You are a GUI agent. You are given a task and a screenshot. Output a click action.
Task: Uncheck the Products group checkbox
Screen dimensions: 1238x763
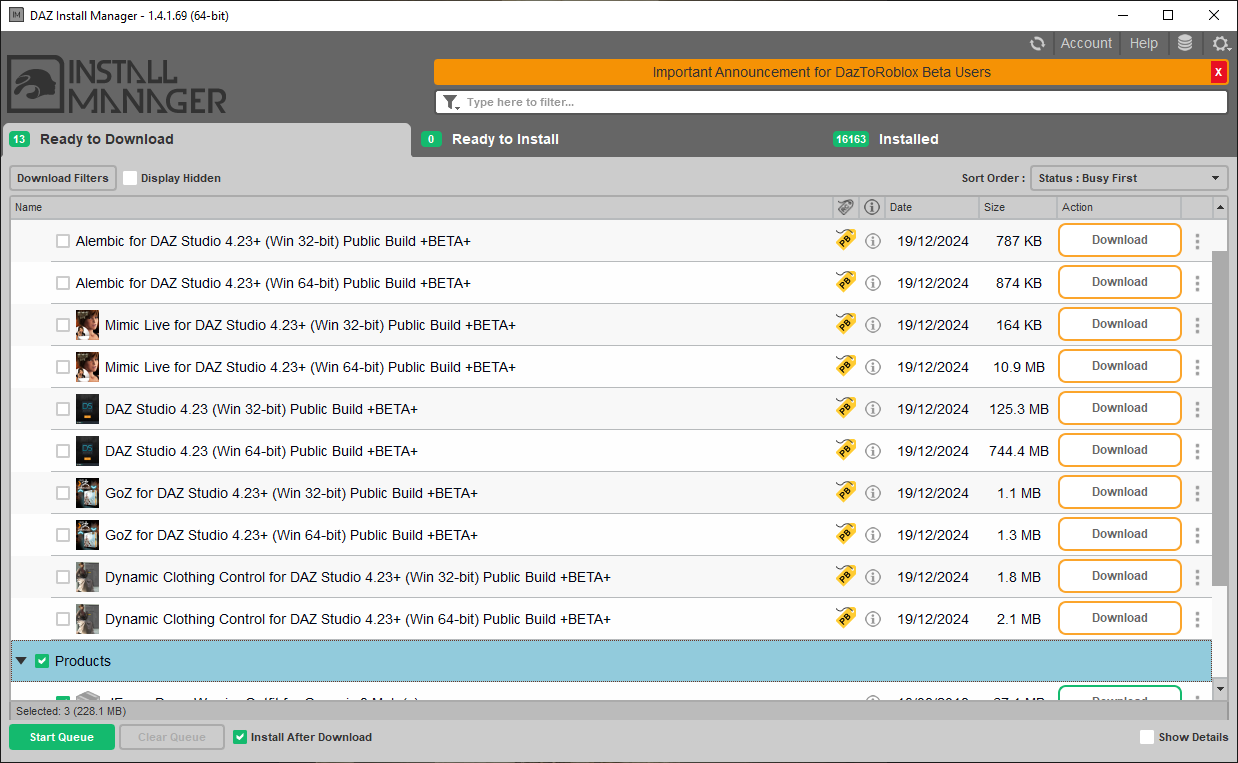tap(42, 661)
